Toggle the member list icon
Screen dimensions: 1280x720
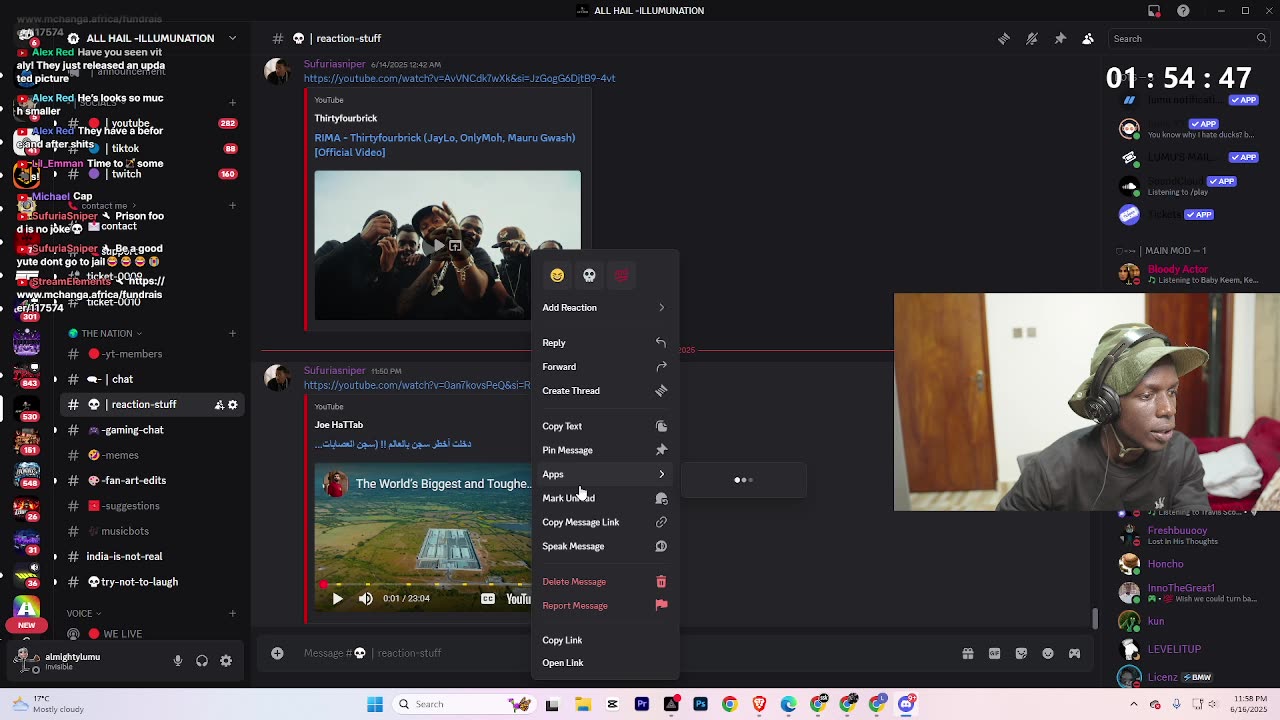[1088, 39]
